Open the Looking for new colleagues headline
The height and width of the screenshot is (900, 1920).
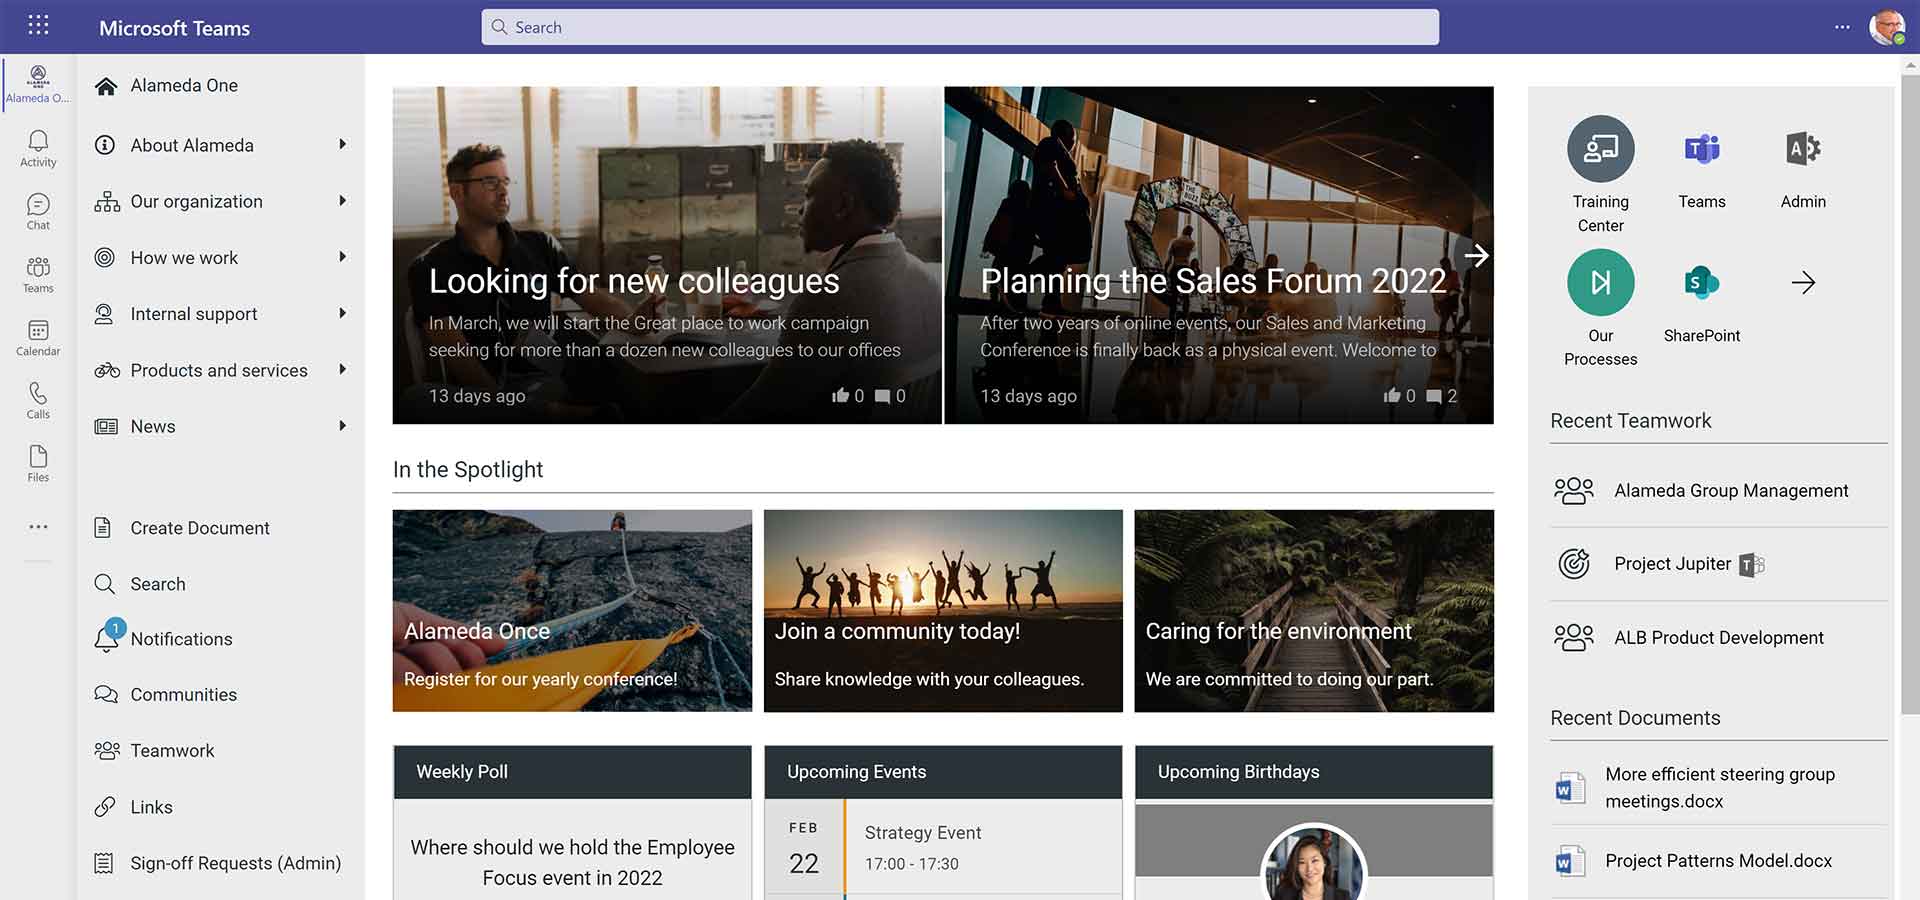634,281
